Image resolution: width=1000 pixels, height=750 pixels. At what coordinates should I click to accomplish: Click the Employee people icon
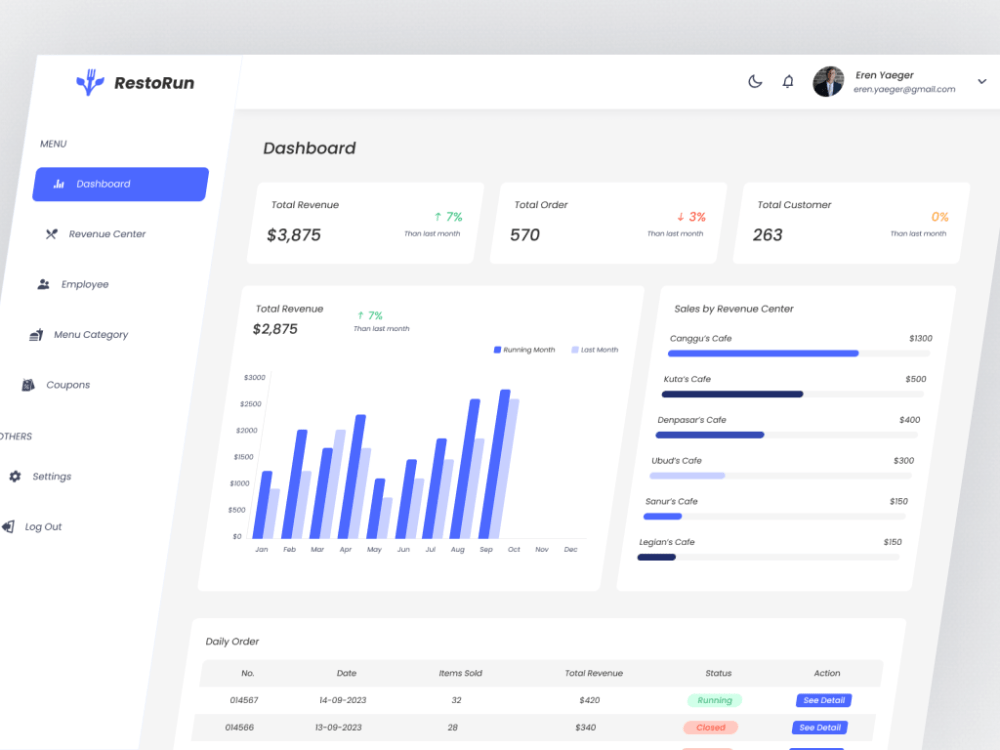pyautogui.click(x=43, y=284)
